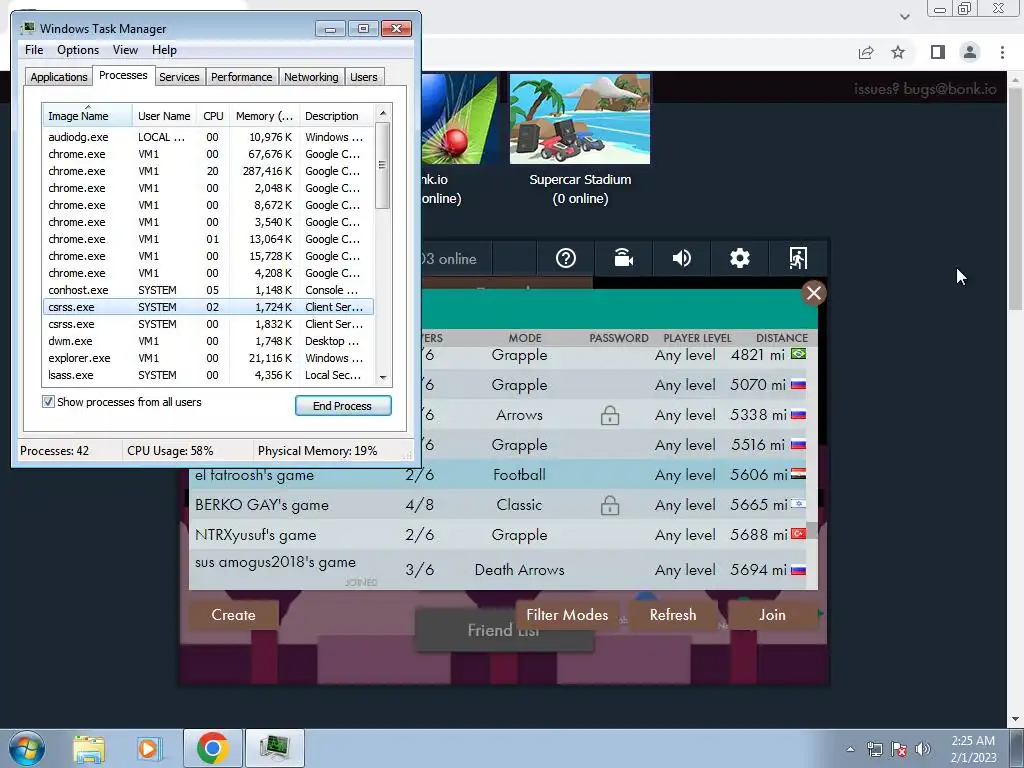Viewport: 1024px width, 768px height.
Task: Switch to the Users tab
Action: click(363, 76)
